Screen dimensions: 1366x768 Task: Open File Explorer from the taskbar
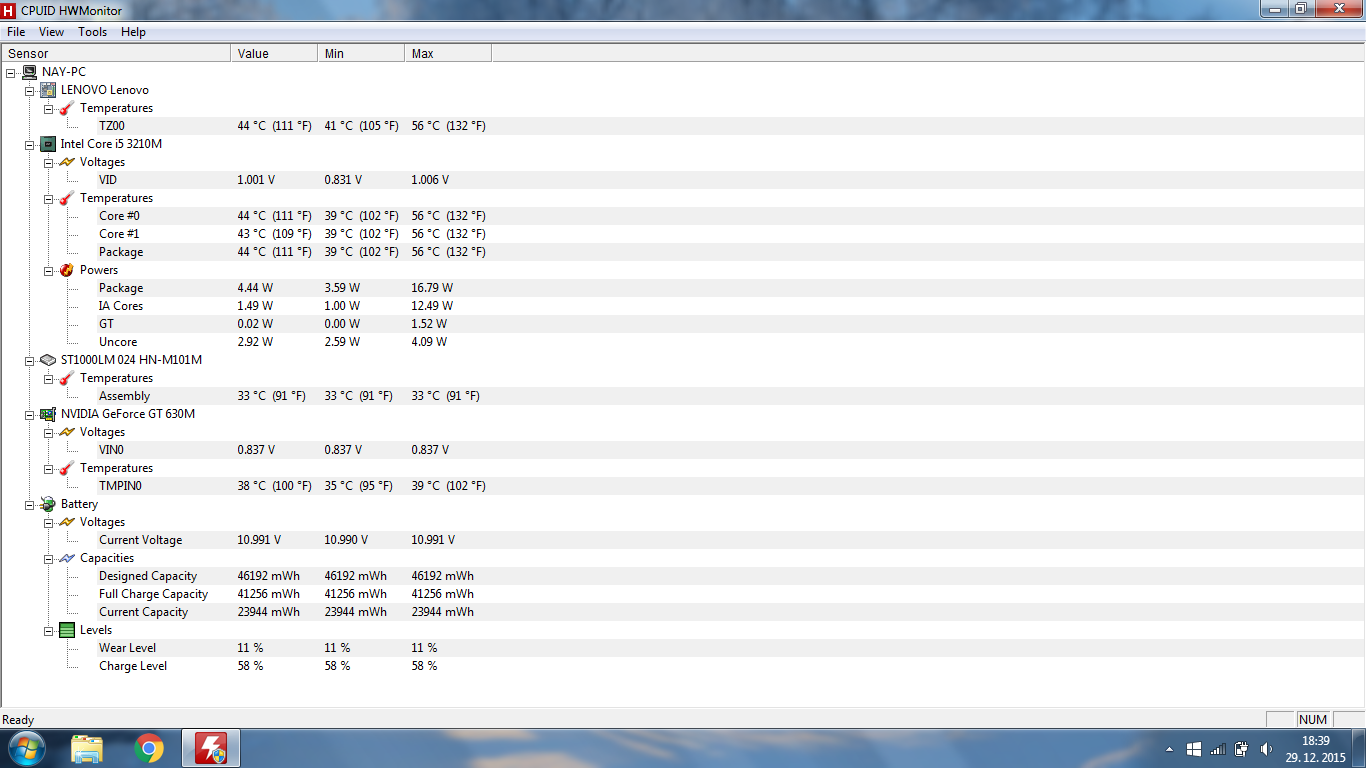pyautogui.click(x=87, y=749)
